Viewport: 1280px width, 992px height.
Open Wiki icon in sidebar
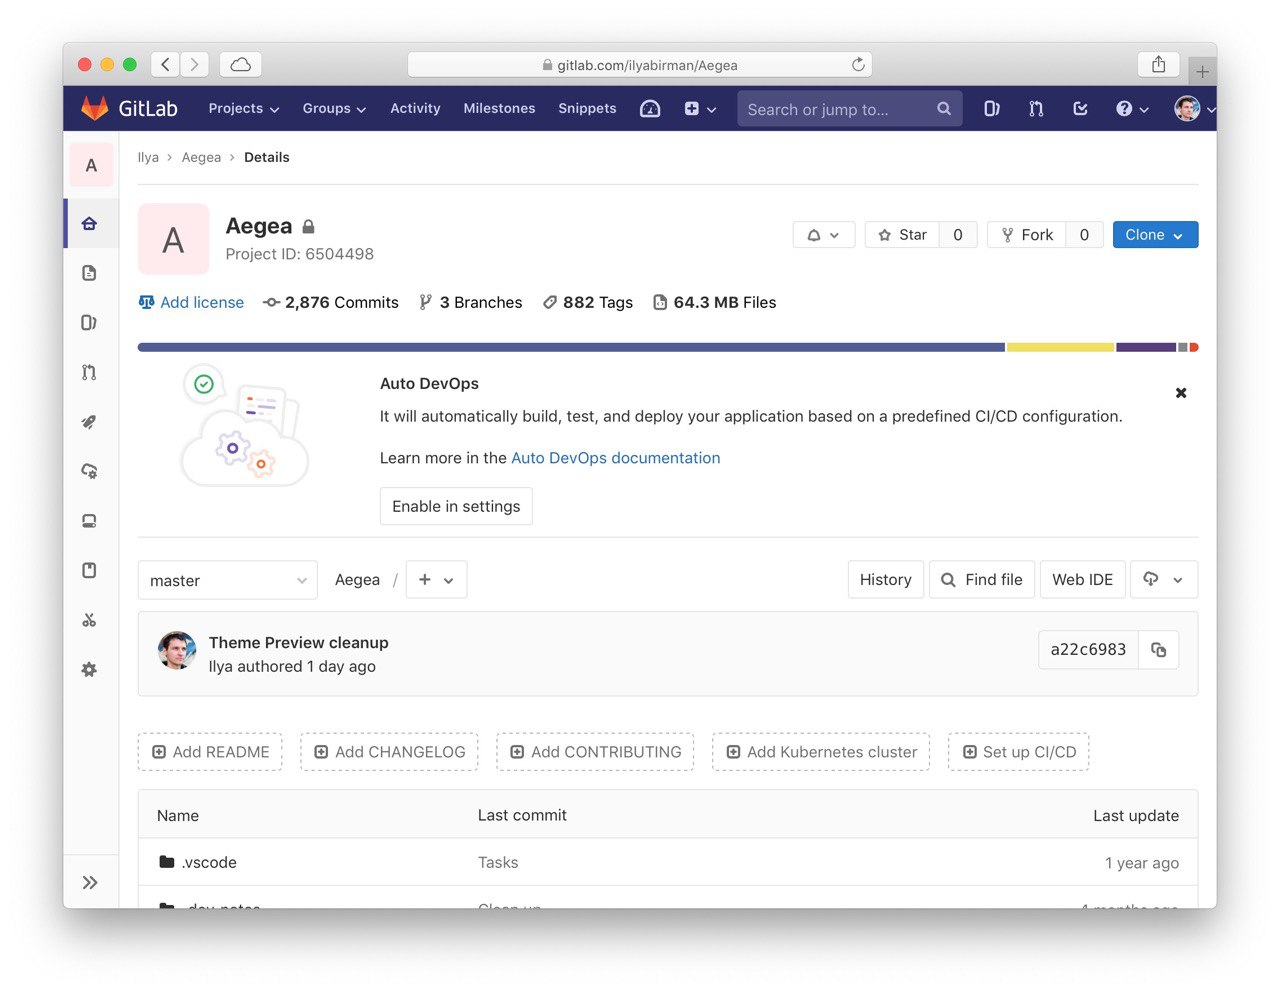[x=89, y=570]
